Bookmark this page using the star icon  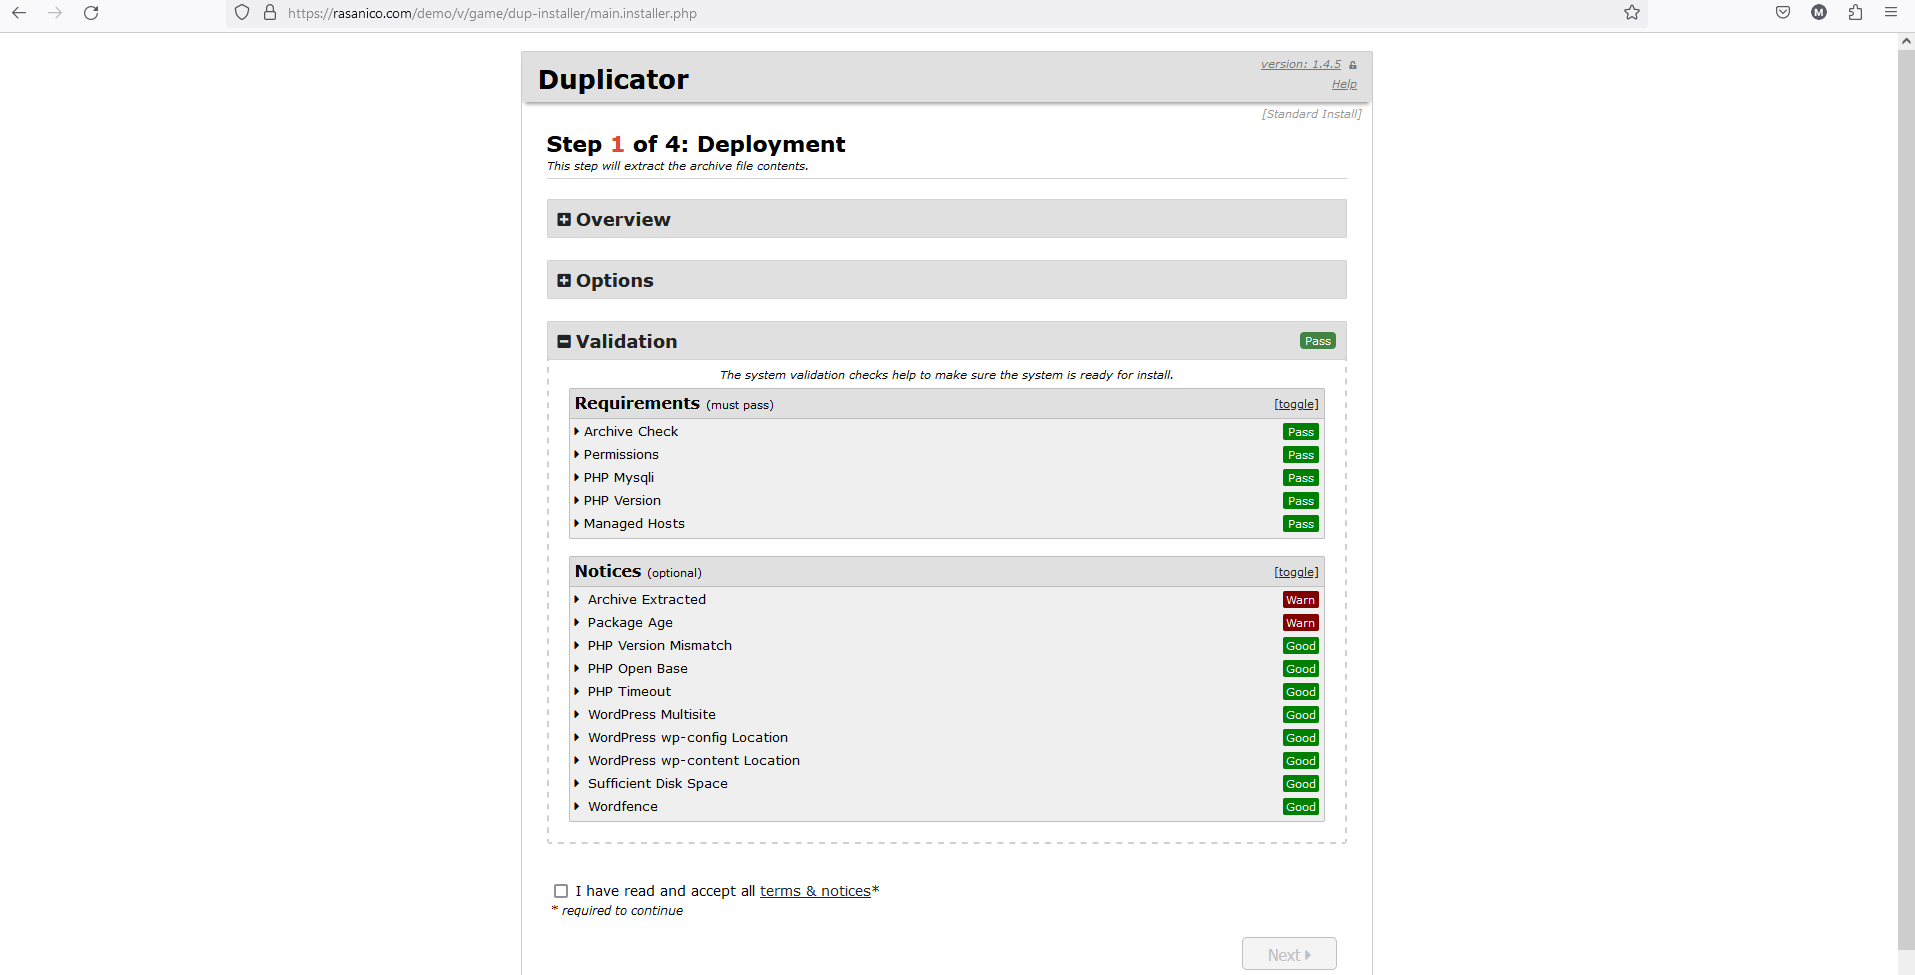[1631, 13]
